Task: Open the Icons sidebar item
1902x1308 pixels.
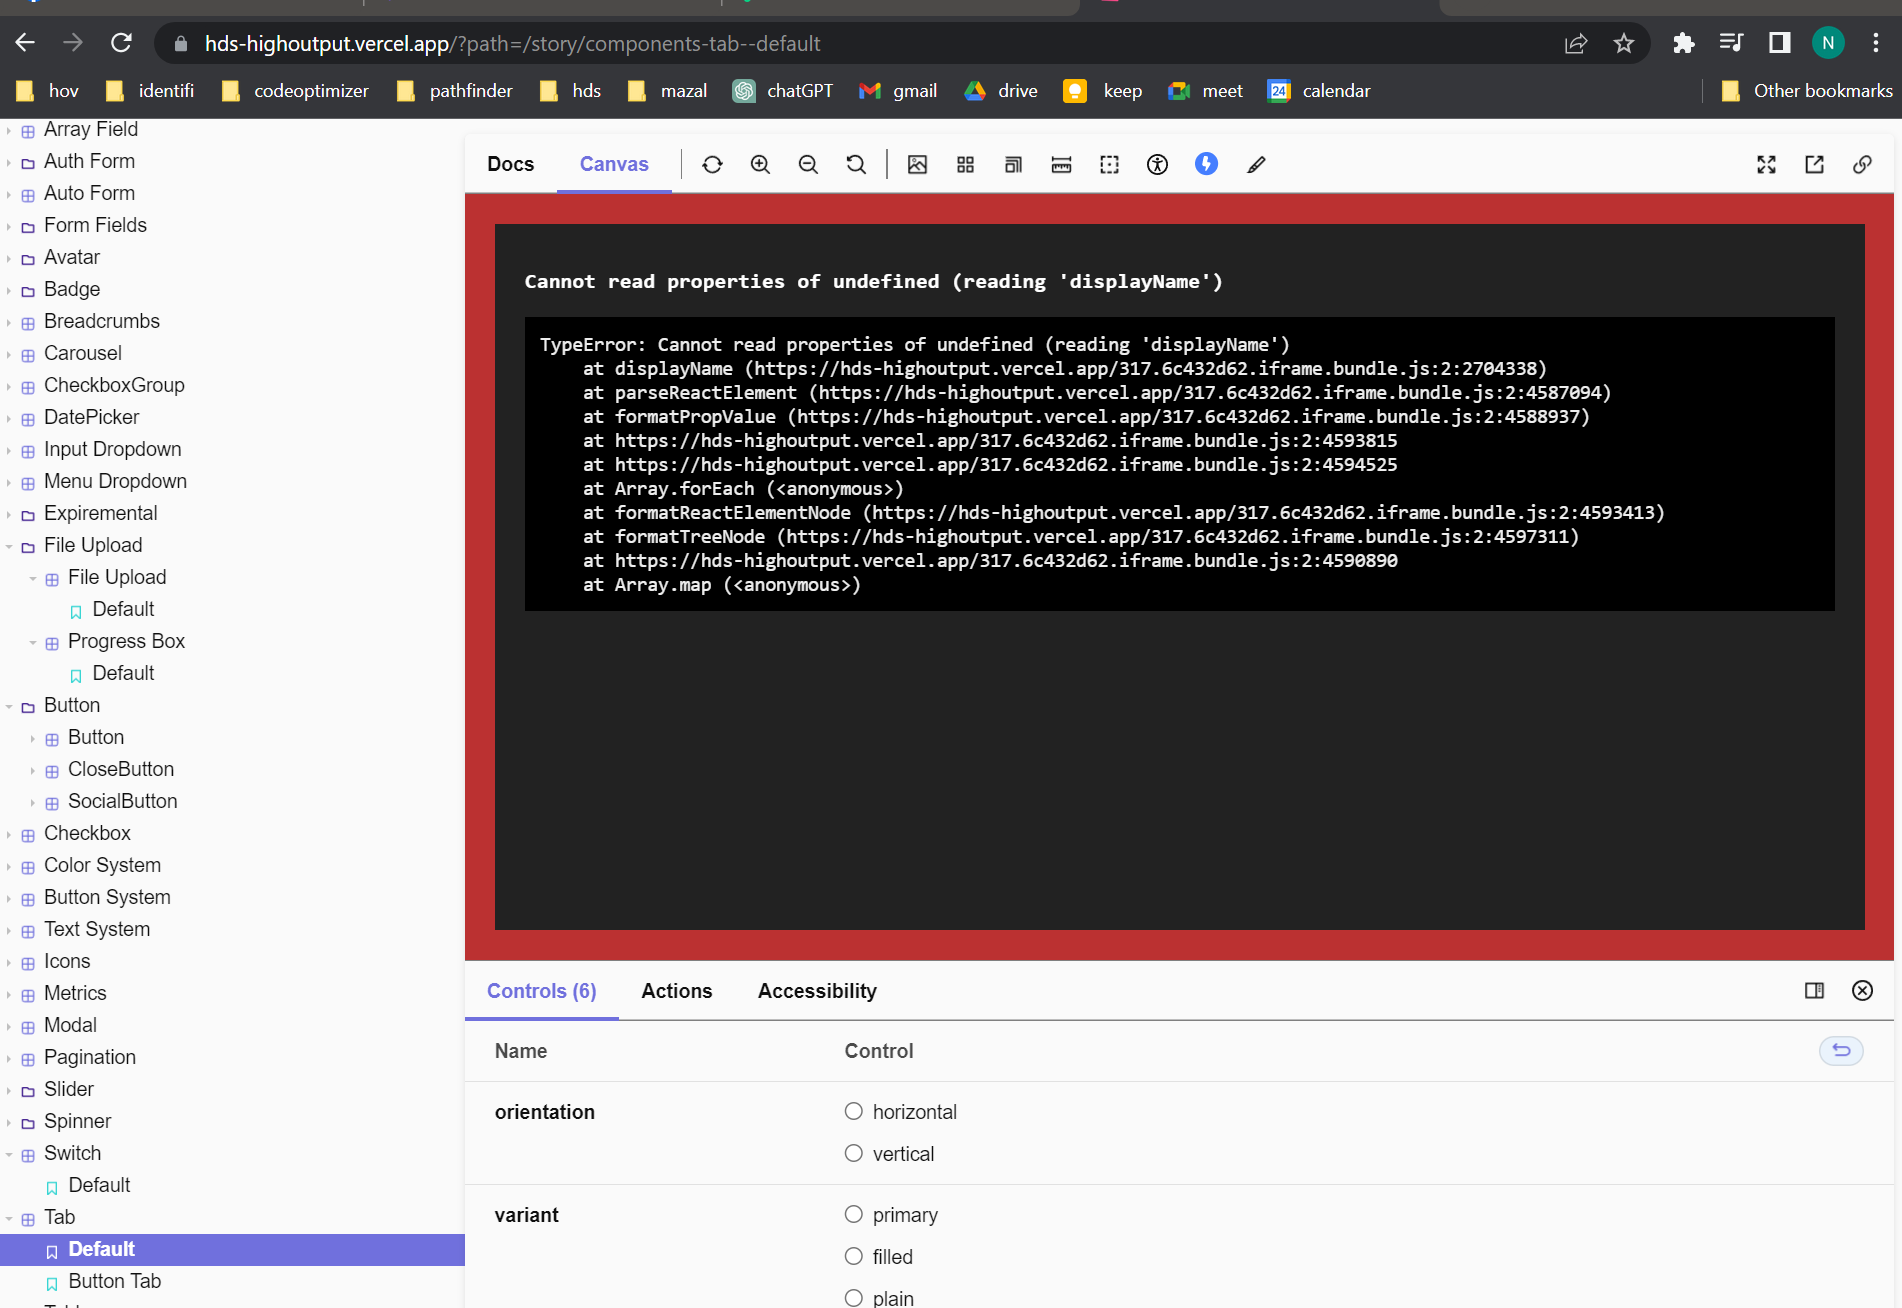Action: (67, 961)
